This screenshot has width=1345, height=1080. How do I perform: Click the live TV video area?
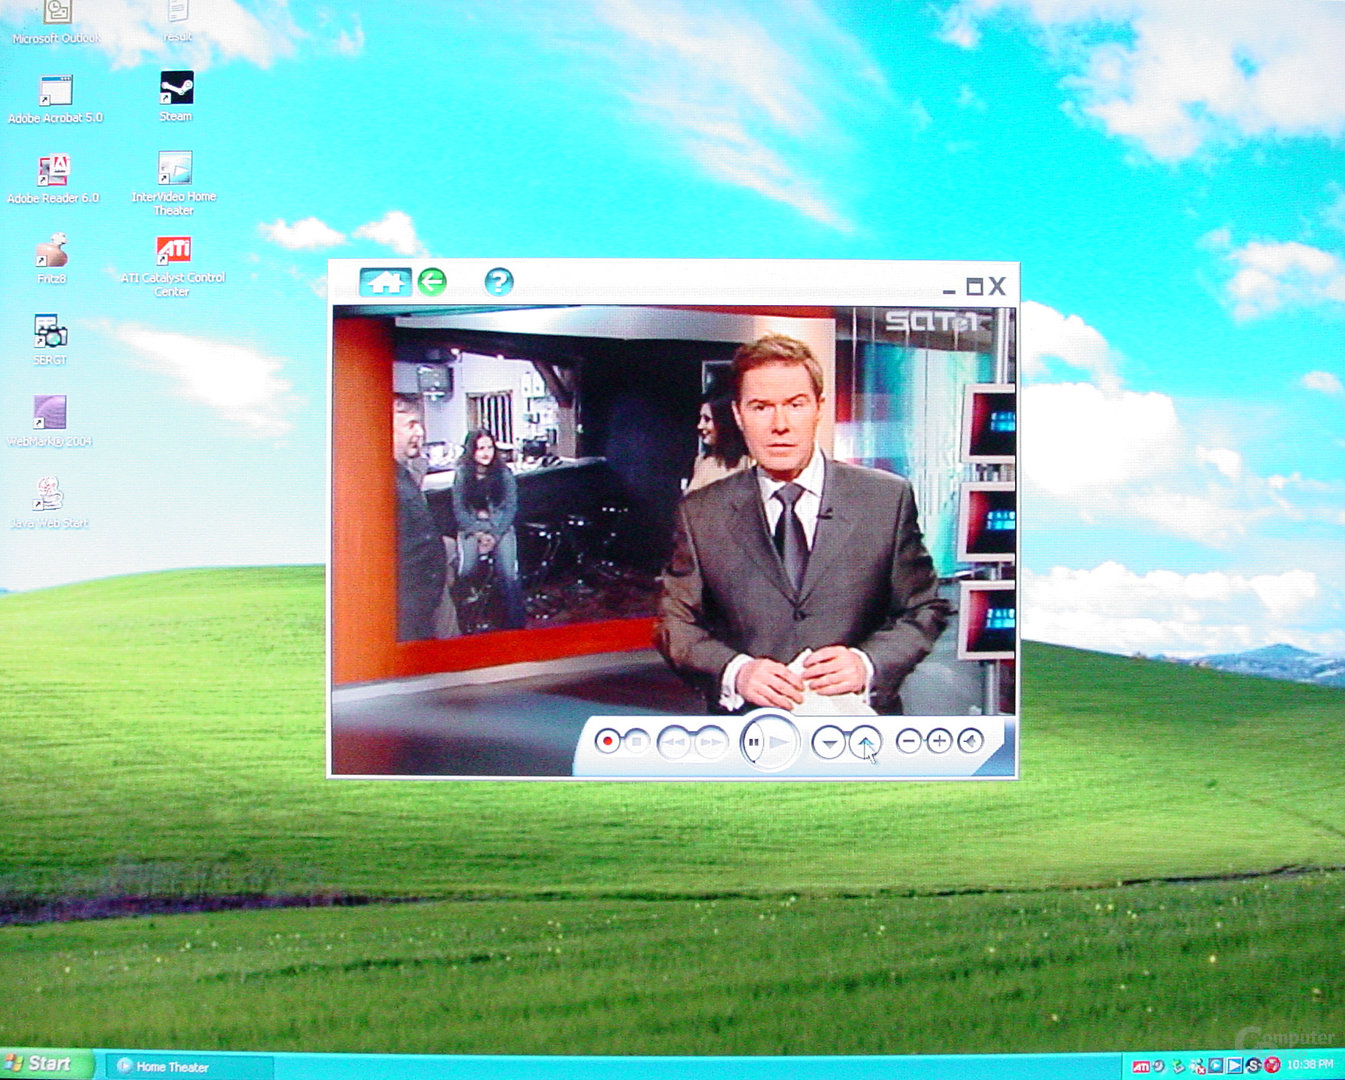click(x=673, y=510)
